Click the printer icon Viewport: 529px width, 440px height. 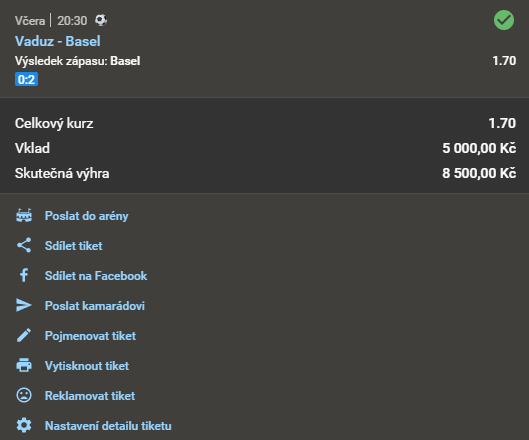pyautogui.click(x=24, y=365)
